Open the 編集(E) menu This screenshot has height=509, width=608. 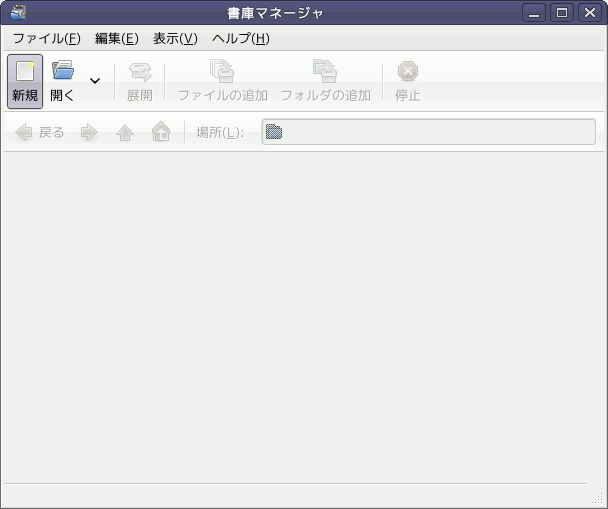116,39
